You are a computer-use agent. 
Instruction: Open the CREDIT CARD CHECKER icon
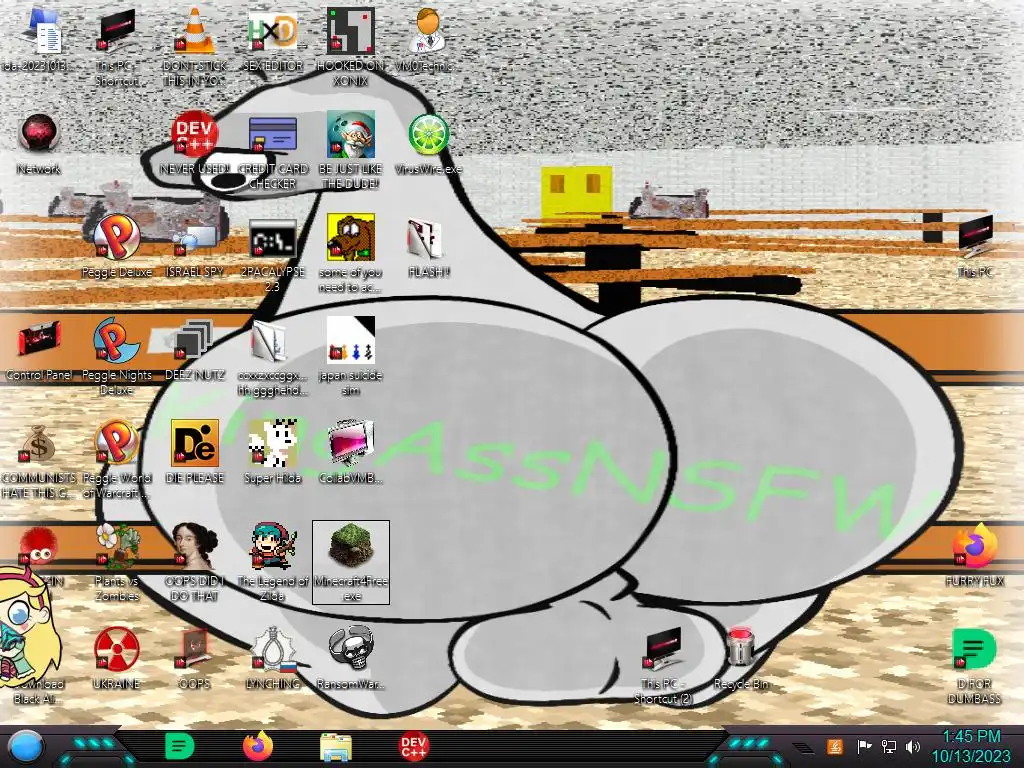coord(273,151)
